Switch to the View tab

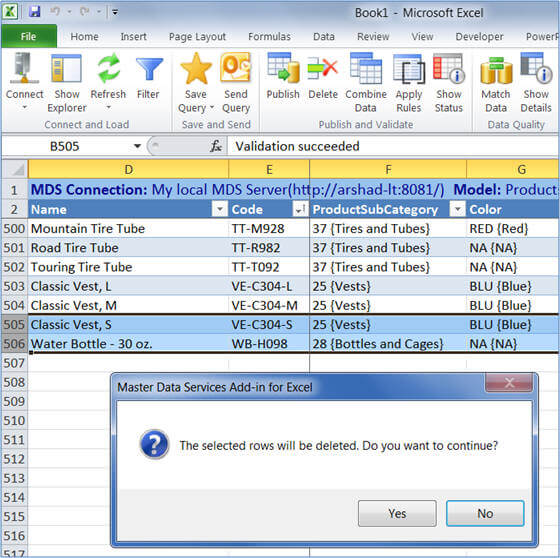[x=422, y=36]
